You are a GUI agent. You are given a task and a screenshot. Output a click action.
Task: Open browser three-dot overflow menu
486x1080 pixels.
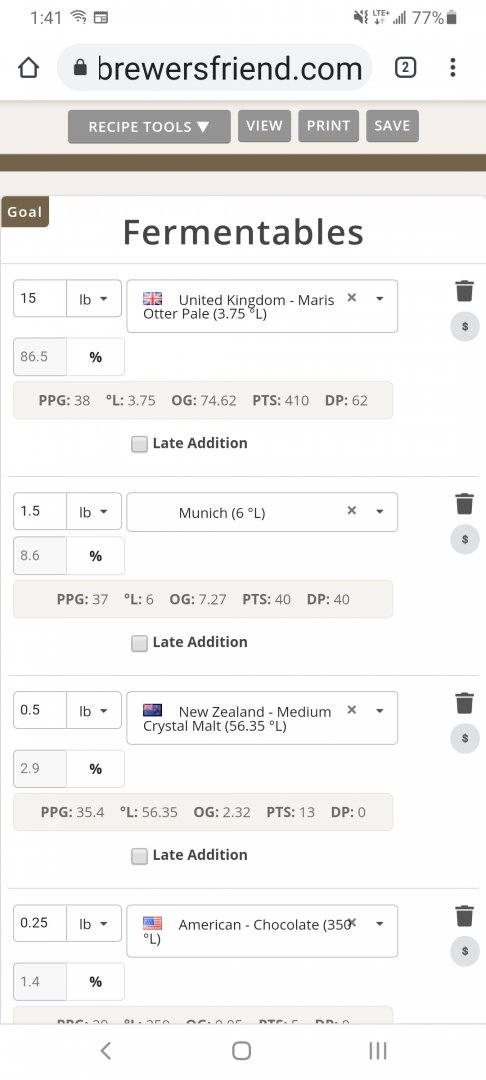point(452,68)
